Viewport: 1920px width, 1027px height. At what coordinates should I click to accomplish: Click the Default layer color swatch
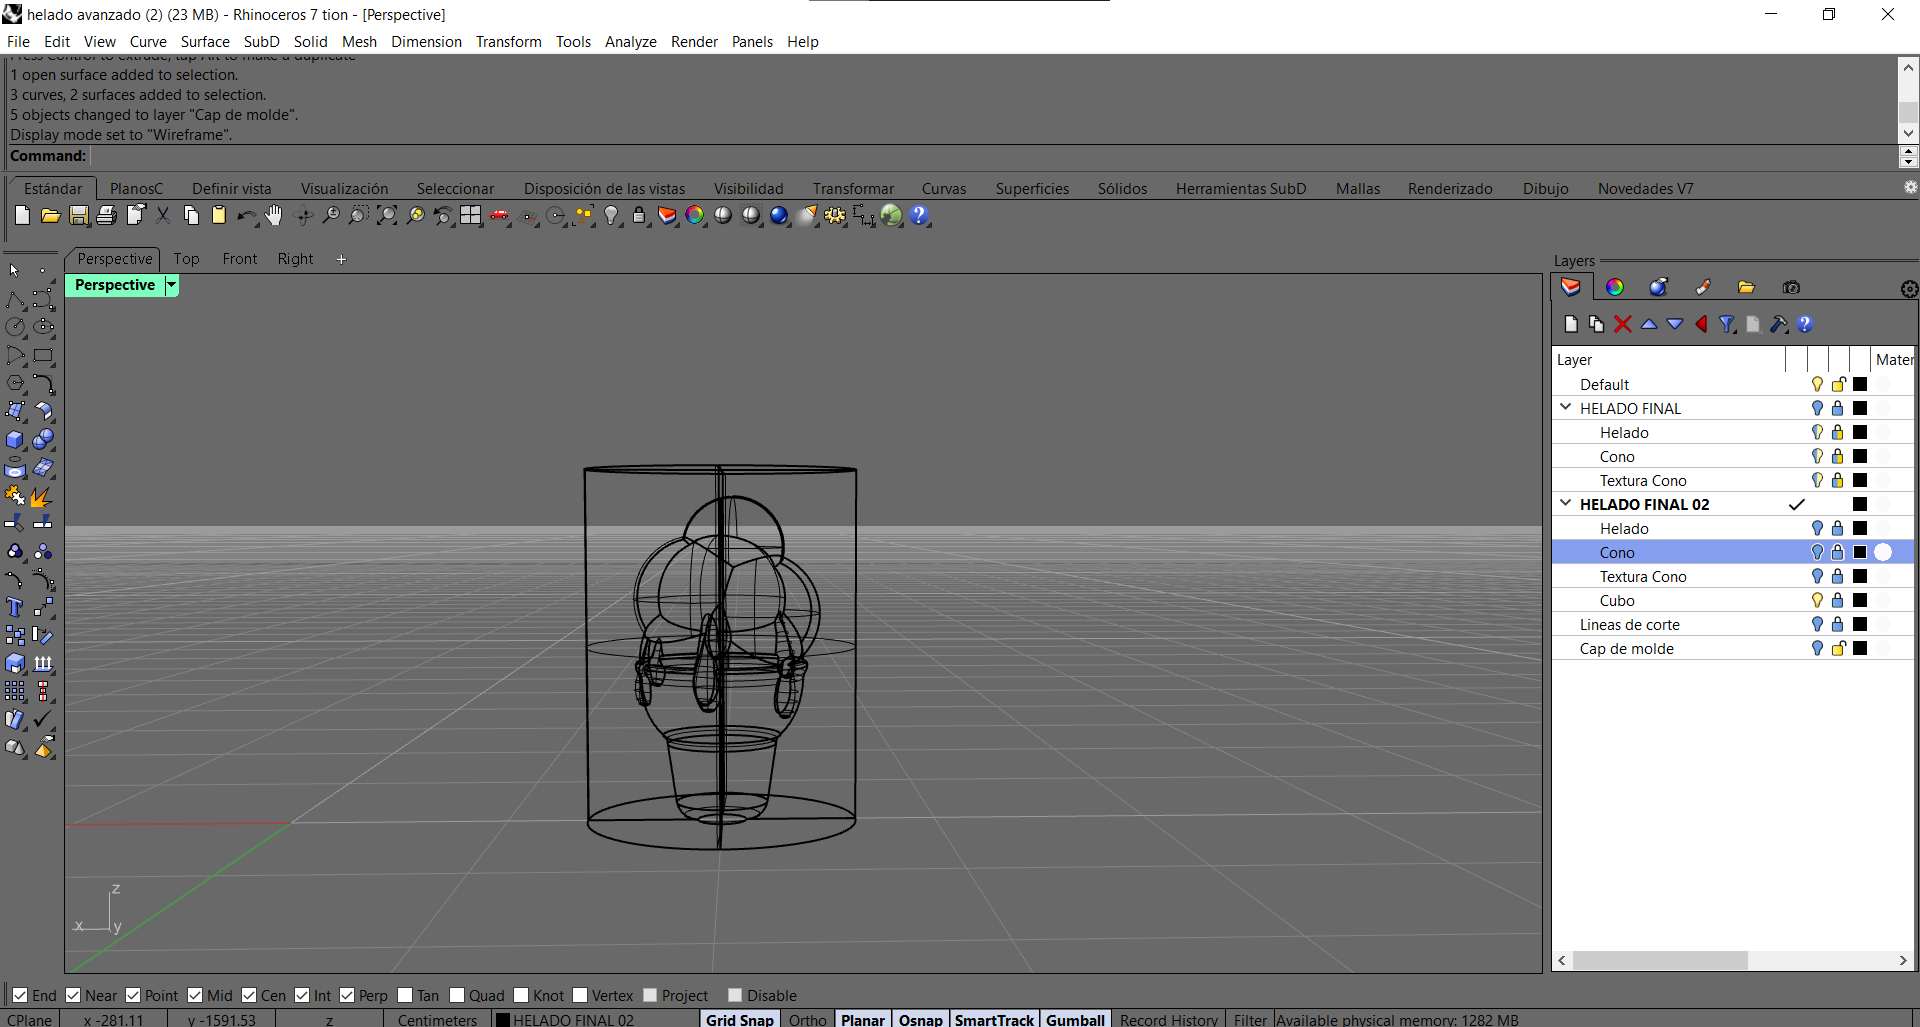click(x=1860, y=384)
